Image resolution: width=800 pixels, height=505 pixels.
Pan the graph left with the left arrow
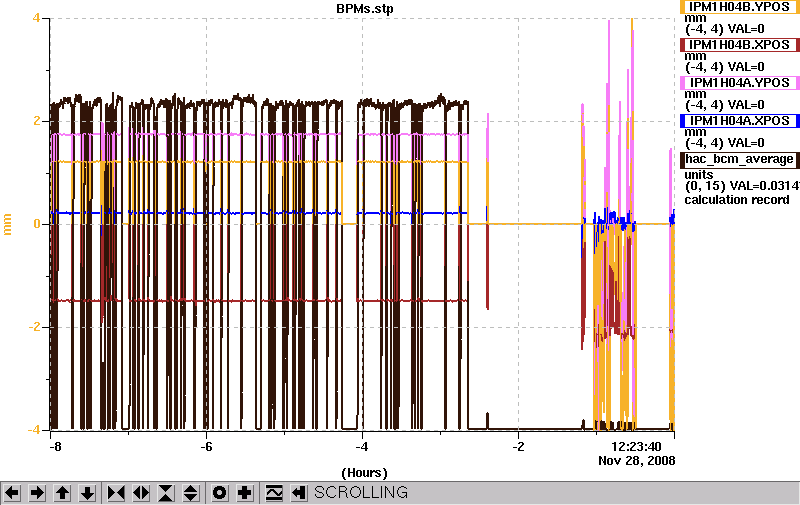(x=12, y=493)
